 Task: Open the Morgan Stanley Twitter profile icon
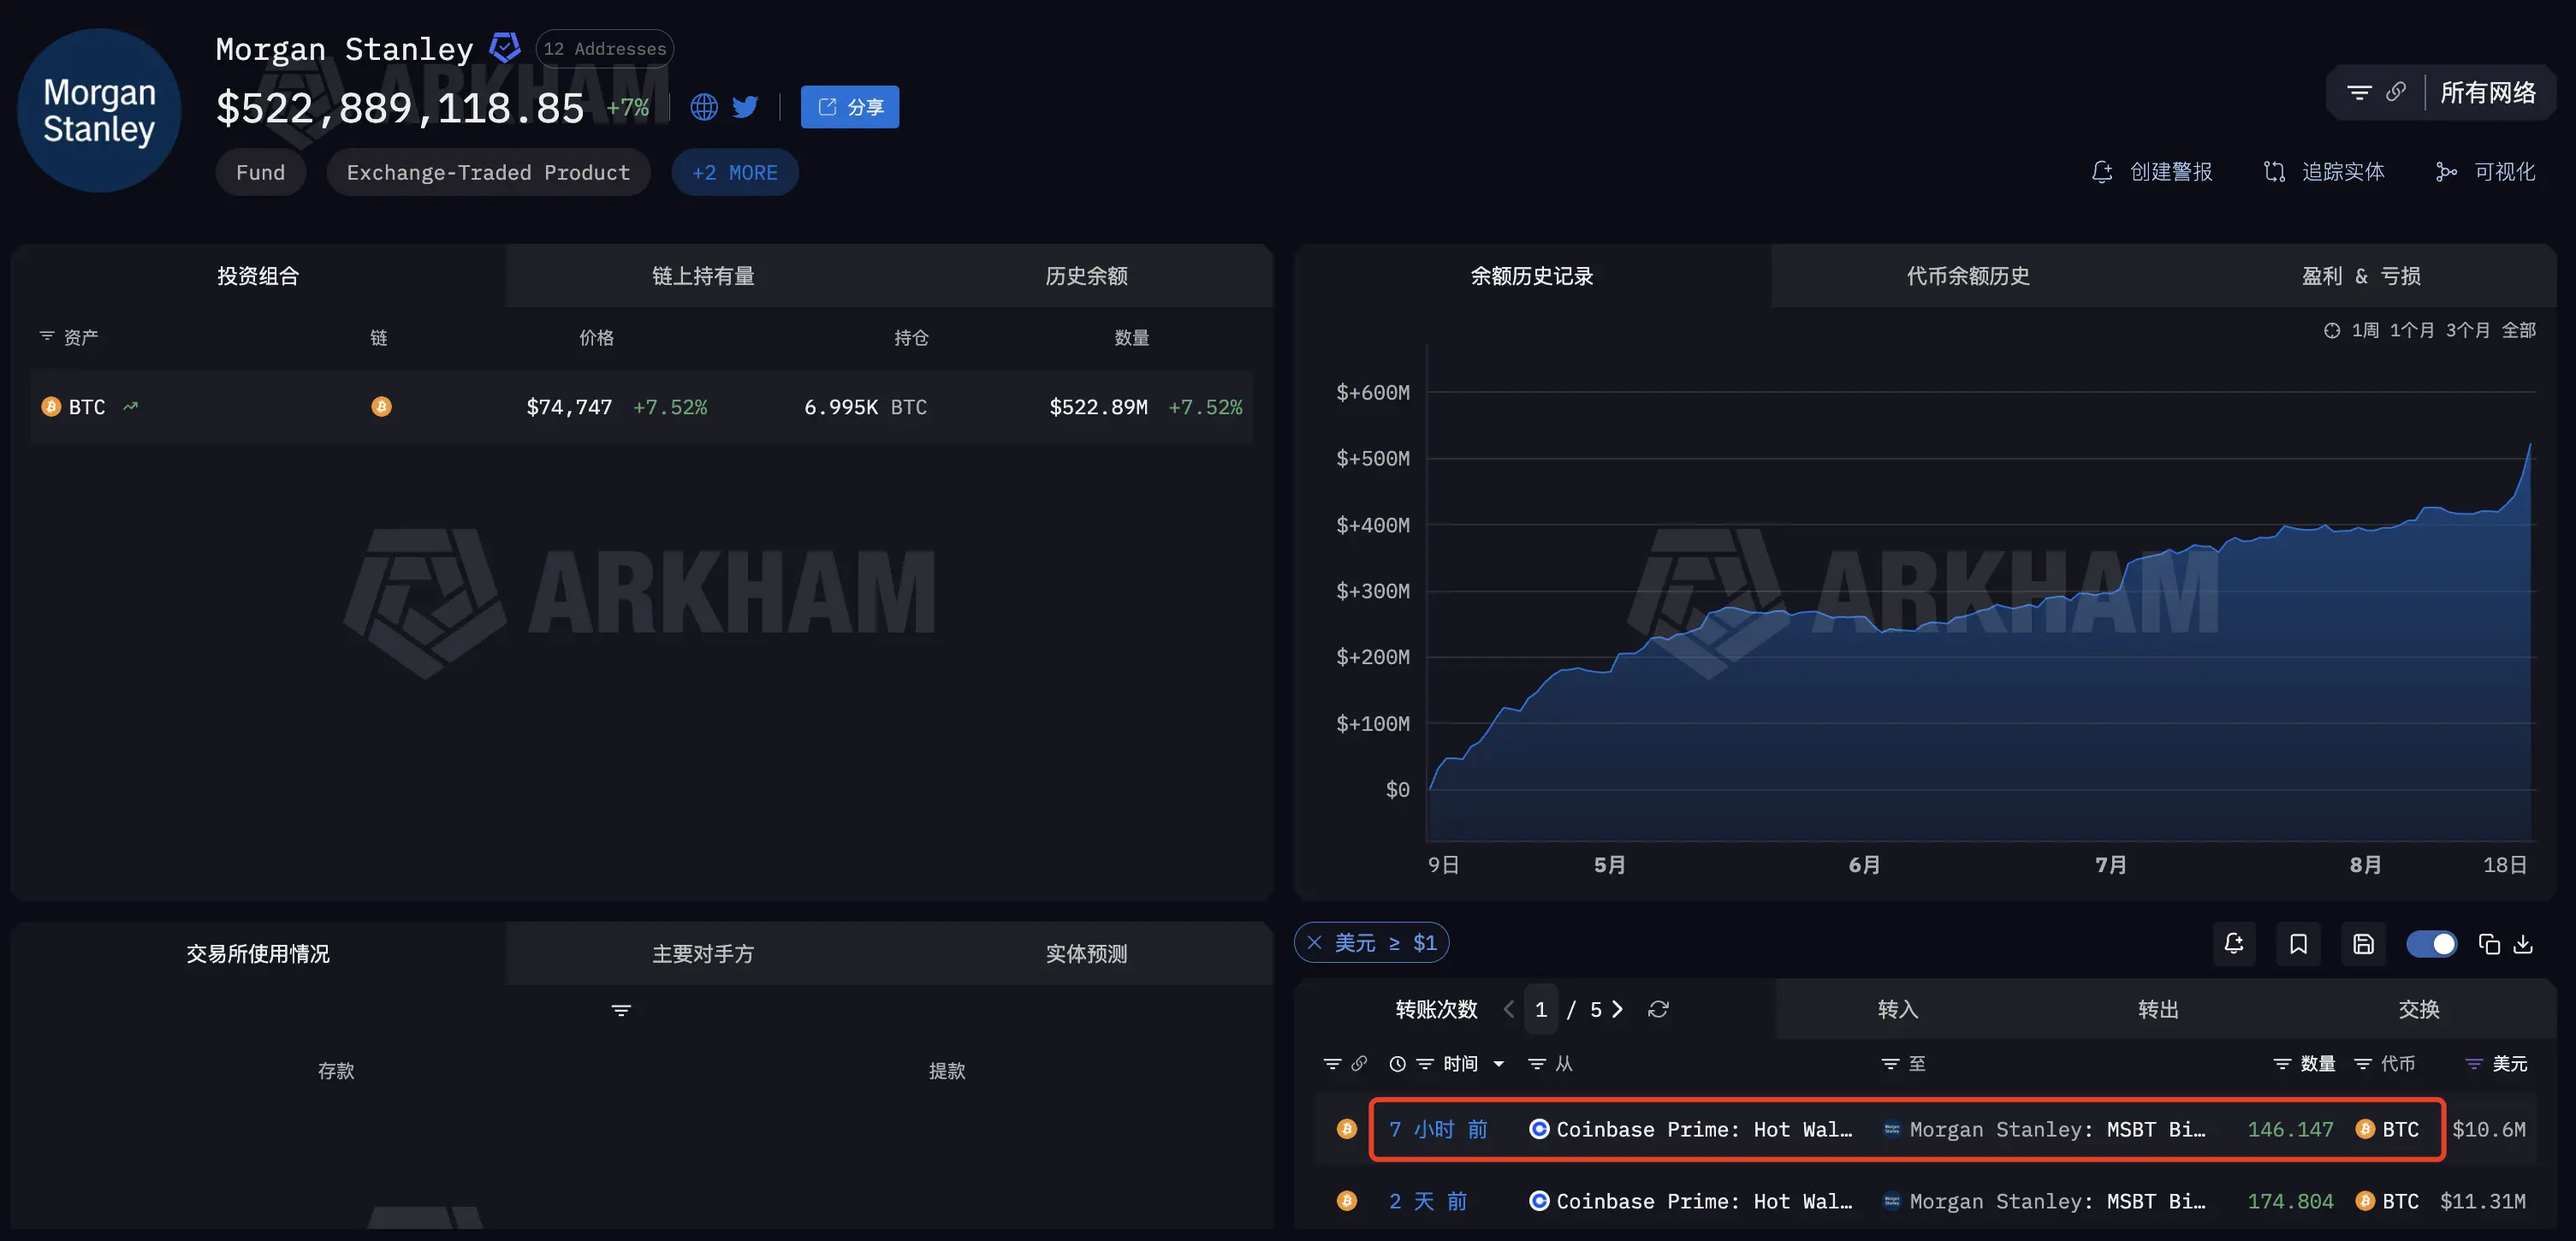(745, 107)
